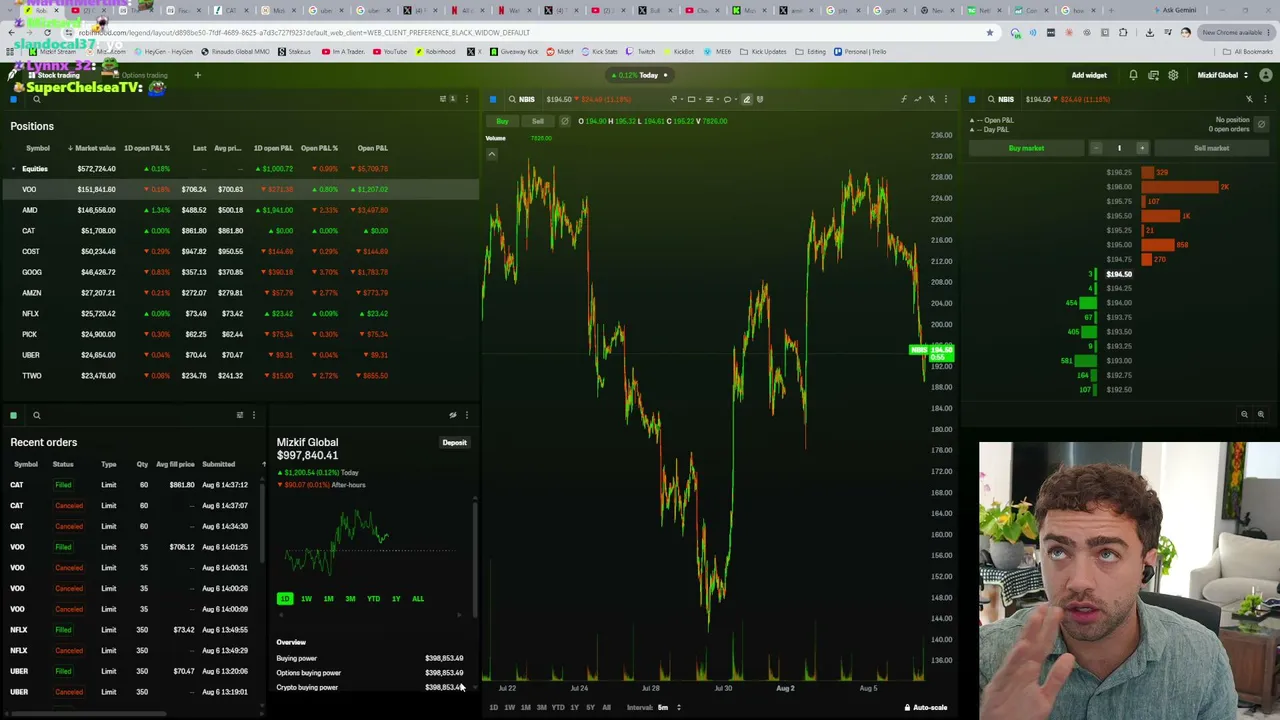This screenshot has width=1280, height=720.
Task: Open the layout library icon beside the bell
Action: [1153, 75]
